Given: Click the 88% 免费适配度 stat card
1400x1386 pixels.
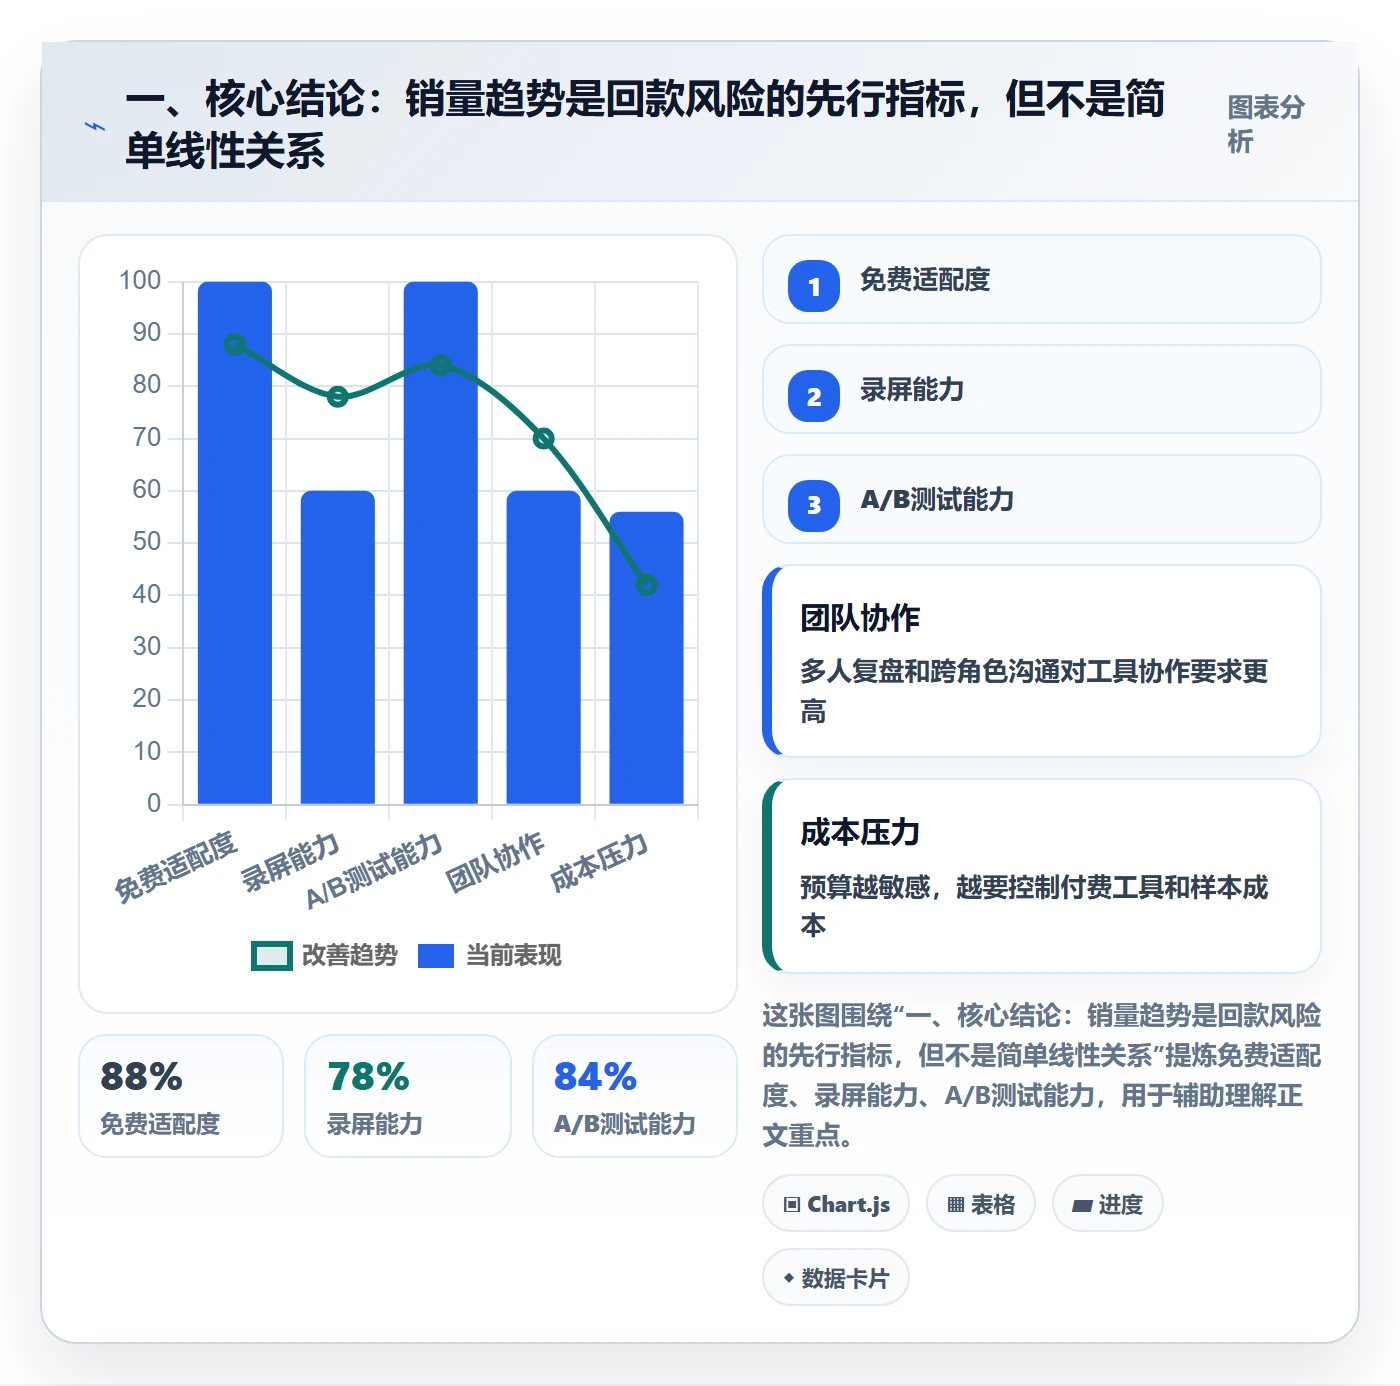Looking at the screenshot, I should (181, 1096).
